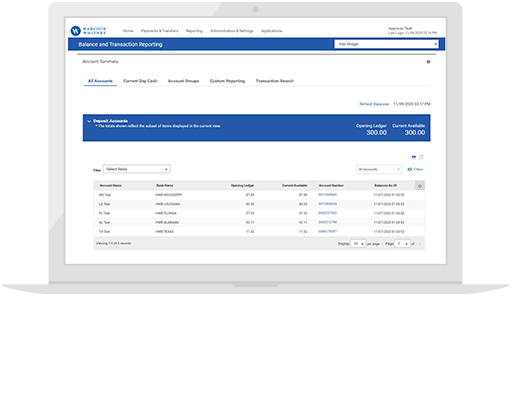Change the Display per page dropdown

[x=358, y=244]
